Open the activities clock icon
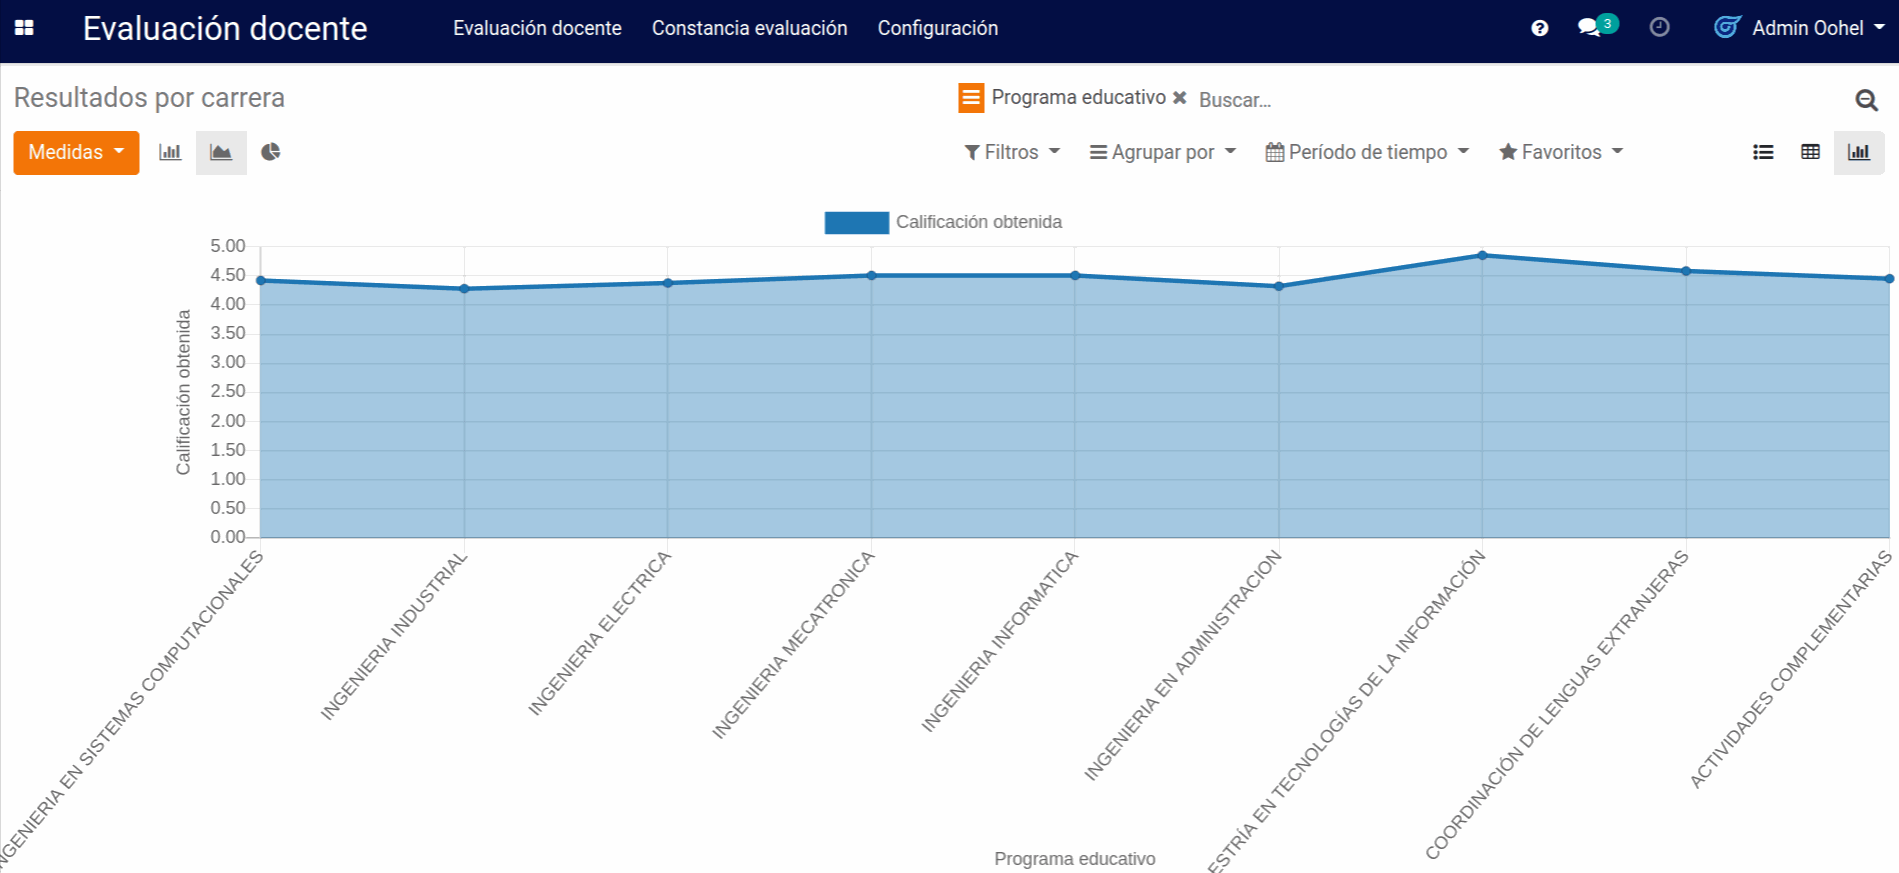This screenshot has width=1899, height=873. coord(1659,28)
